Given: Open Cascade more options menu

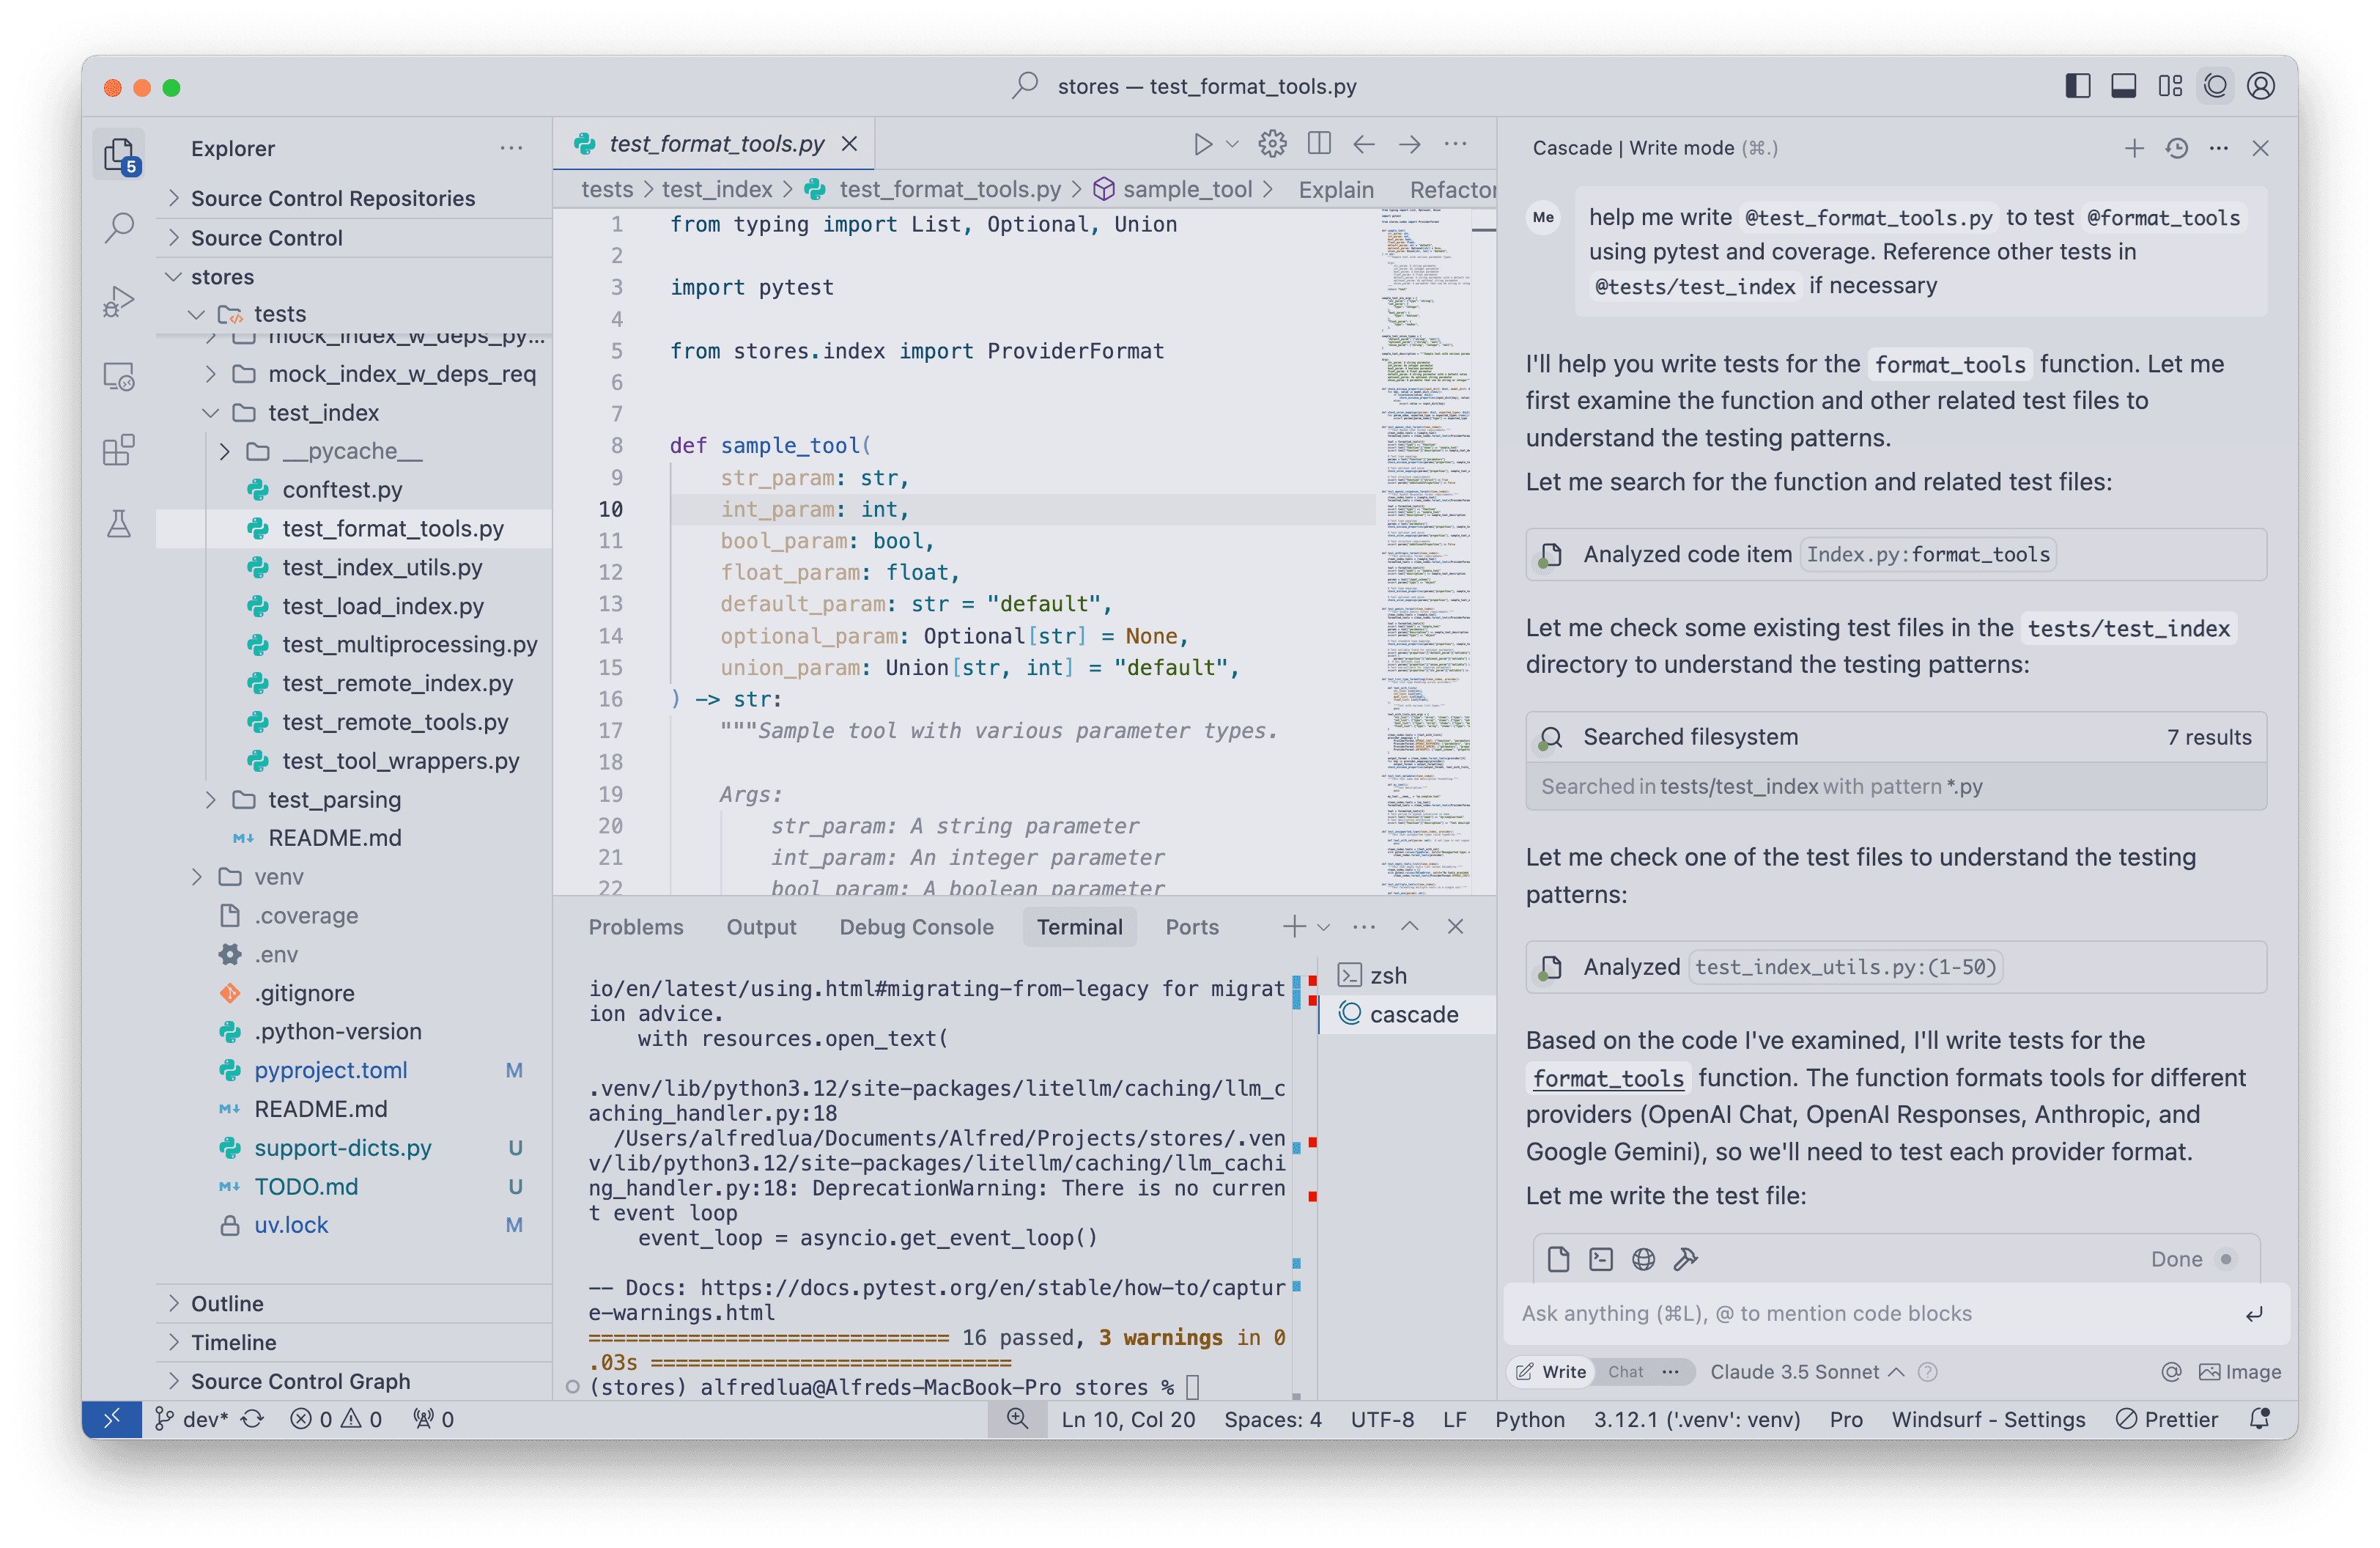Looking at the screenshot, I should coord(2219,148).
